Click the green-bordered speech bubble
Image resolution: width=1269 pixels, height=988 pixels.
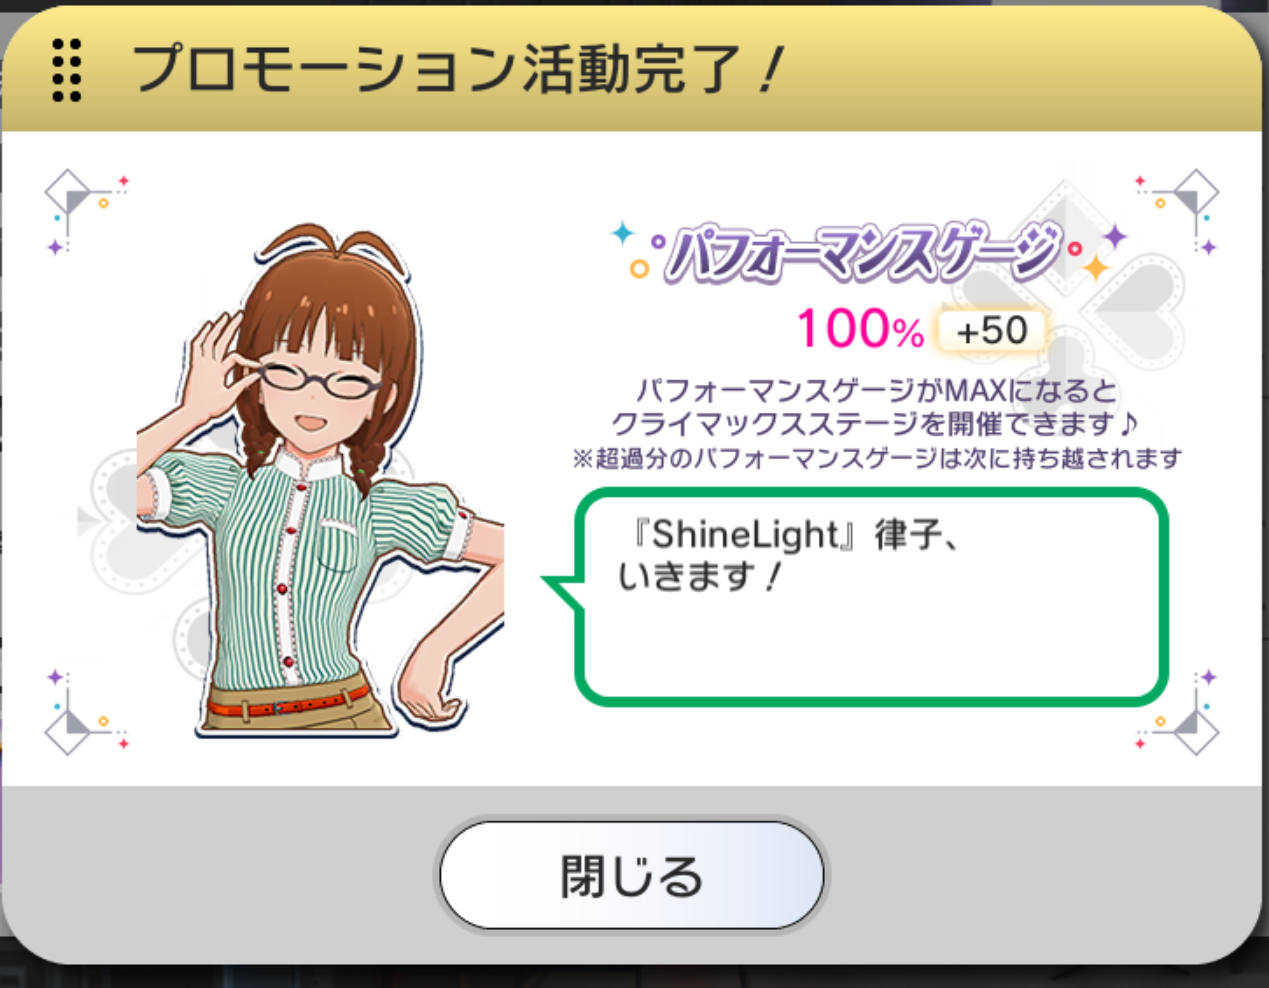871,596
